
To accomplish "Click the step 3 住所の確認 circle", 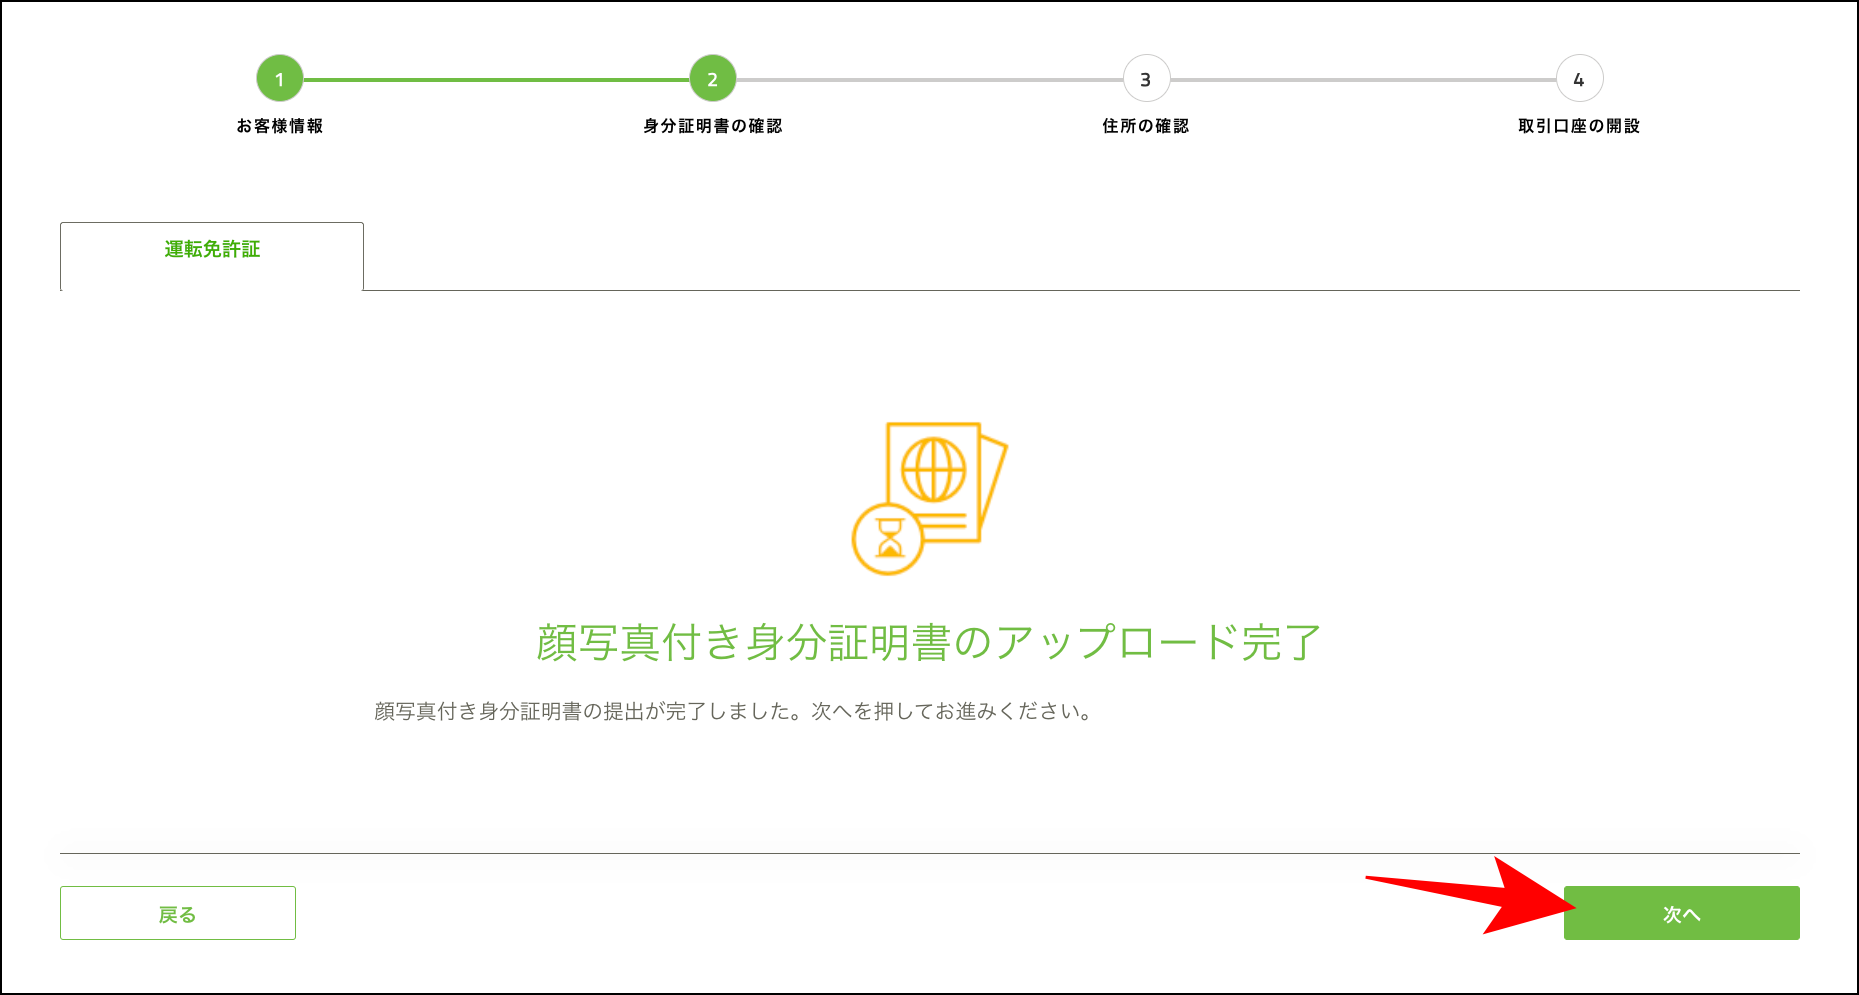I will (x=1146, y=78).
